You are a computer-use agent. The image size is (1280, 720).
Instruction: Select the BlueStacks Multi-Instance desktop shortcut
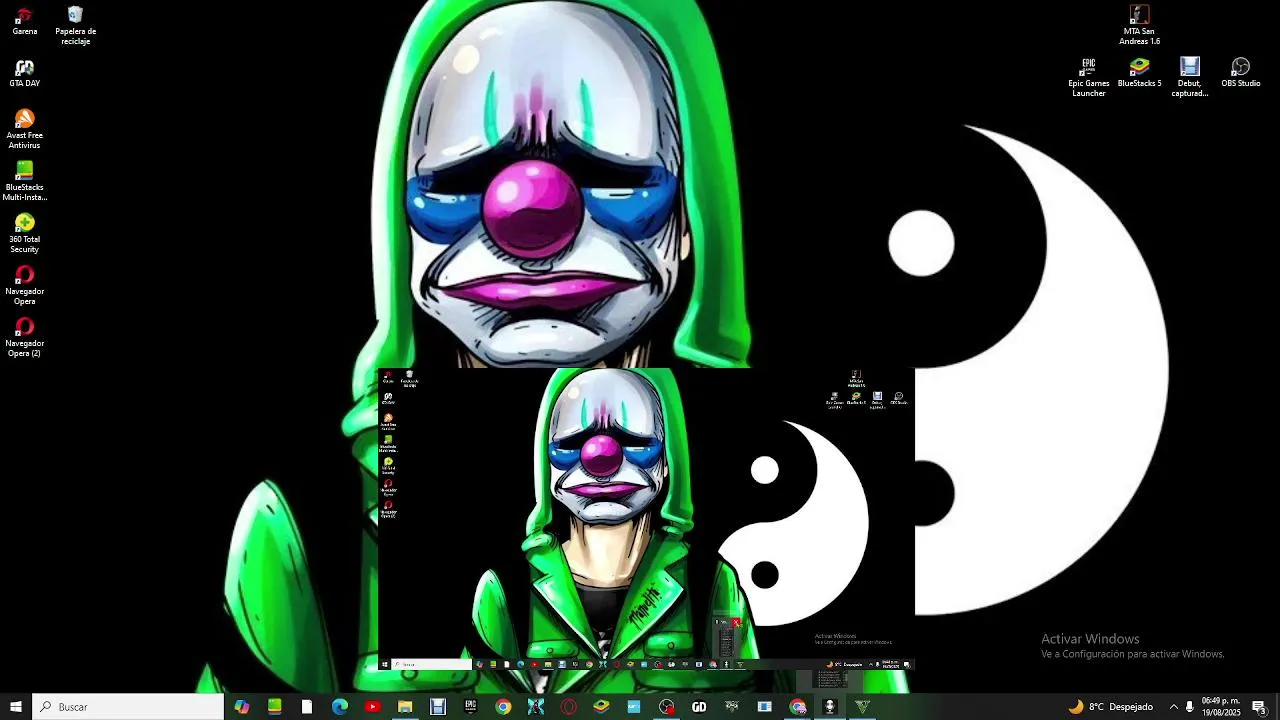pos(24,181)
